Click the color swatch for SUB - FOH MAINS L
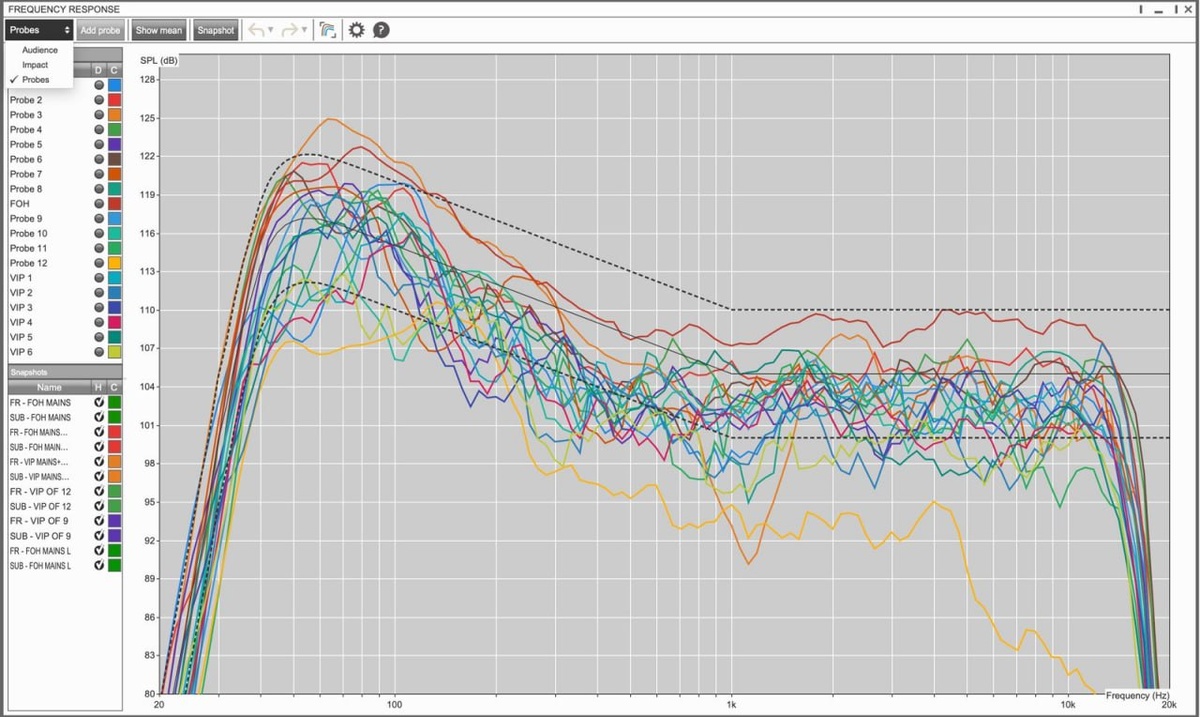The height and width of the screenshot is (717, 1200). click(x=115, y=566)
